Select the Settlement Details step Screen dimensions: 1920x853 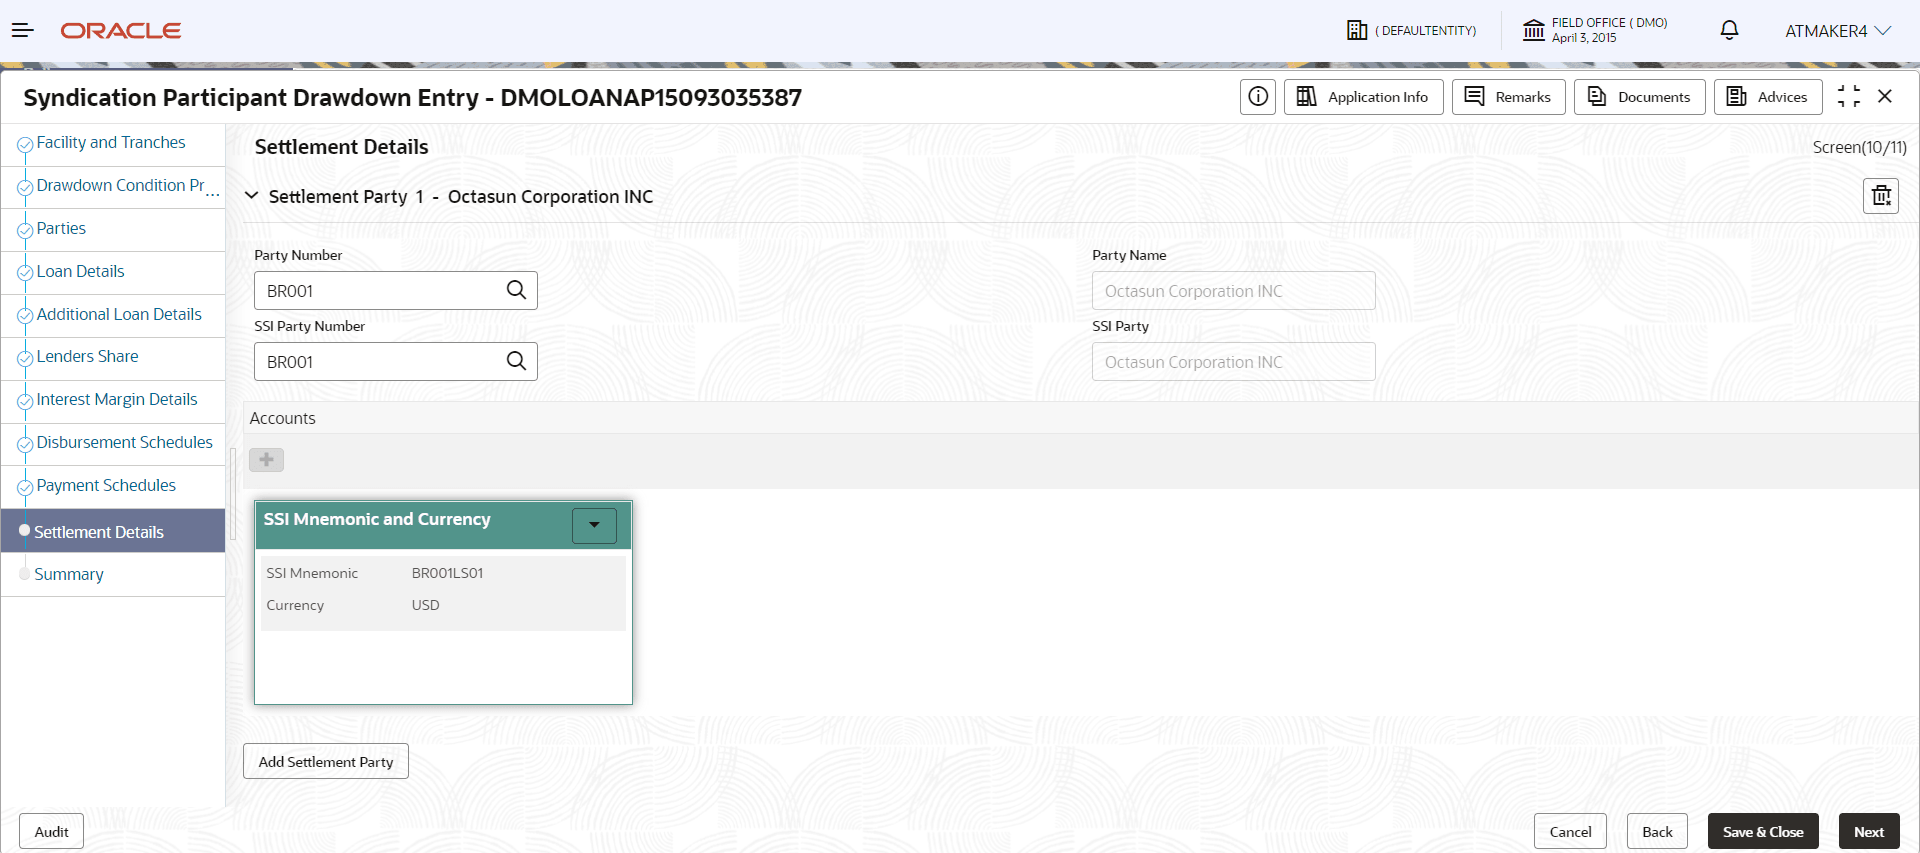pos(113,531)
